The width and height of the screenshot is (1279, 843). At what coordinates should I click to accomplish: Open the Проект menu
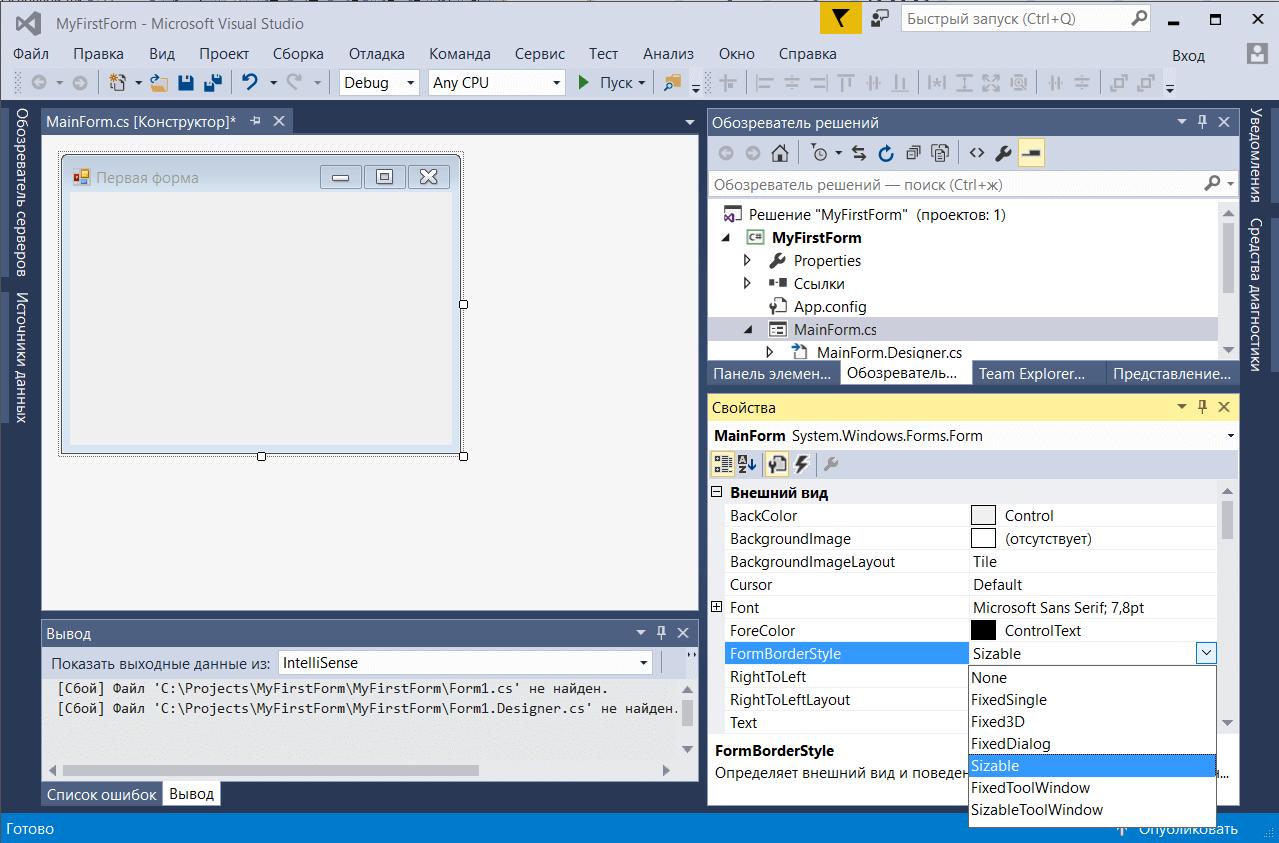[224, 54]
